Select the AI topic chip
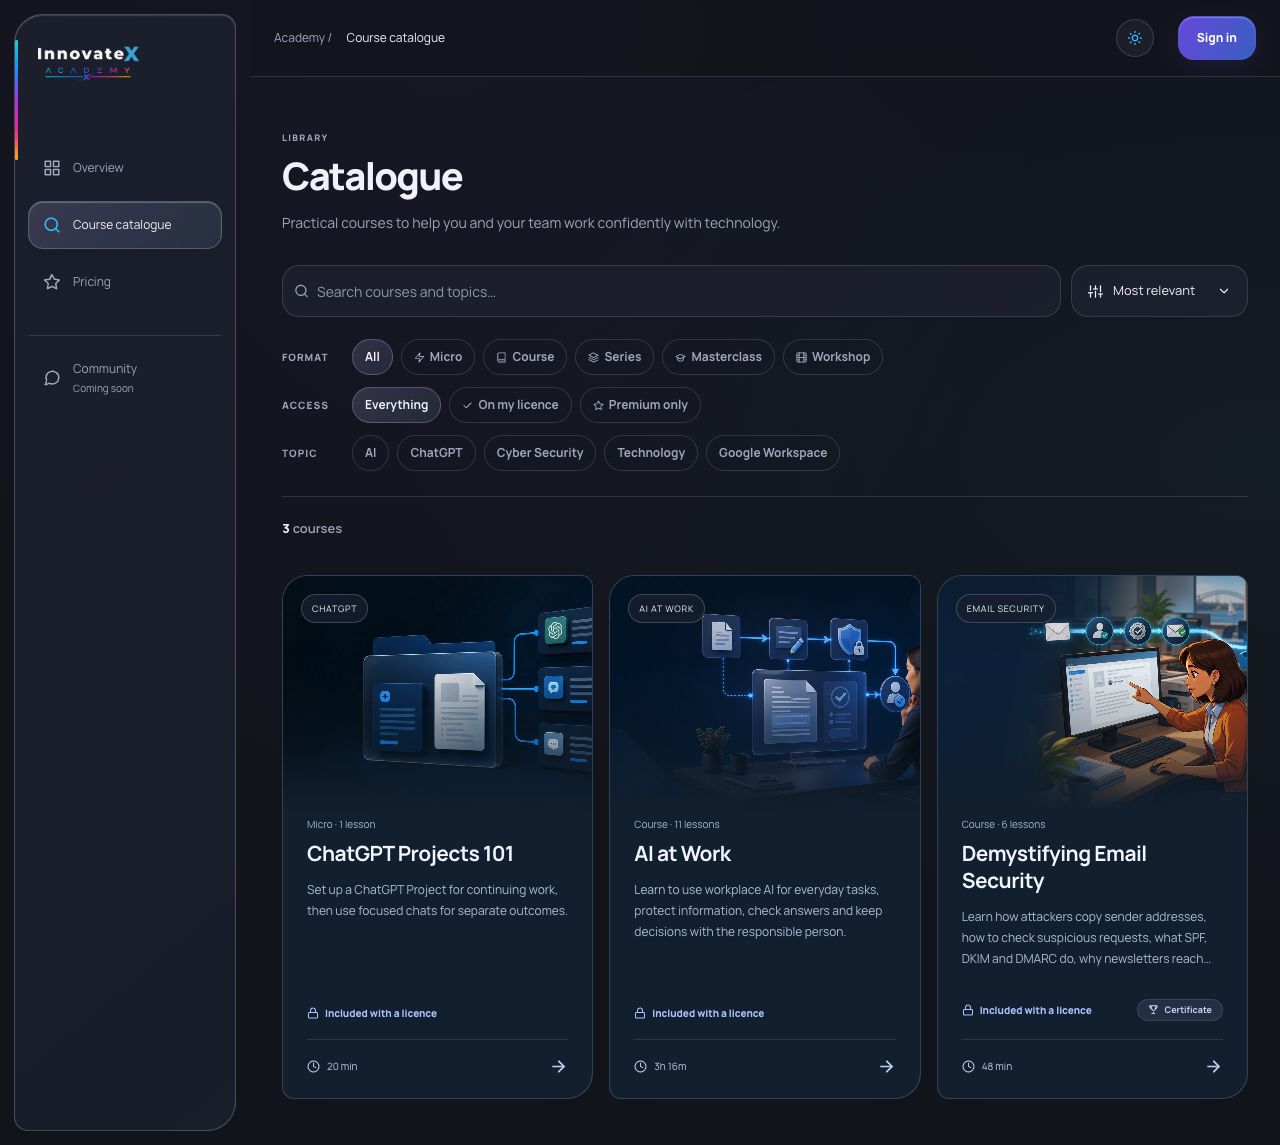 click(370, 453)
